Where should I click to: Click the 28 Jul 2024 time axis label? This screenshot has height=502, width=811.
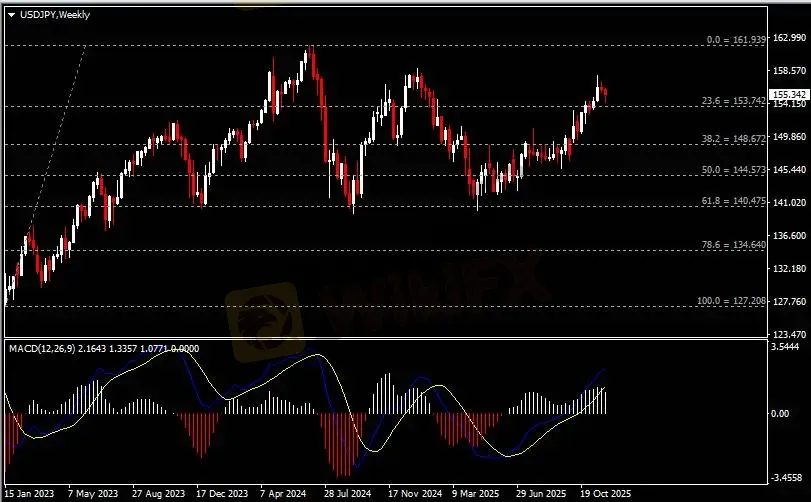tap(351, 494)
